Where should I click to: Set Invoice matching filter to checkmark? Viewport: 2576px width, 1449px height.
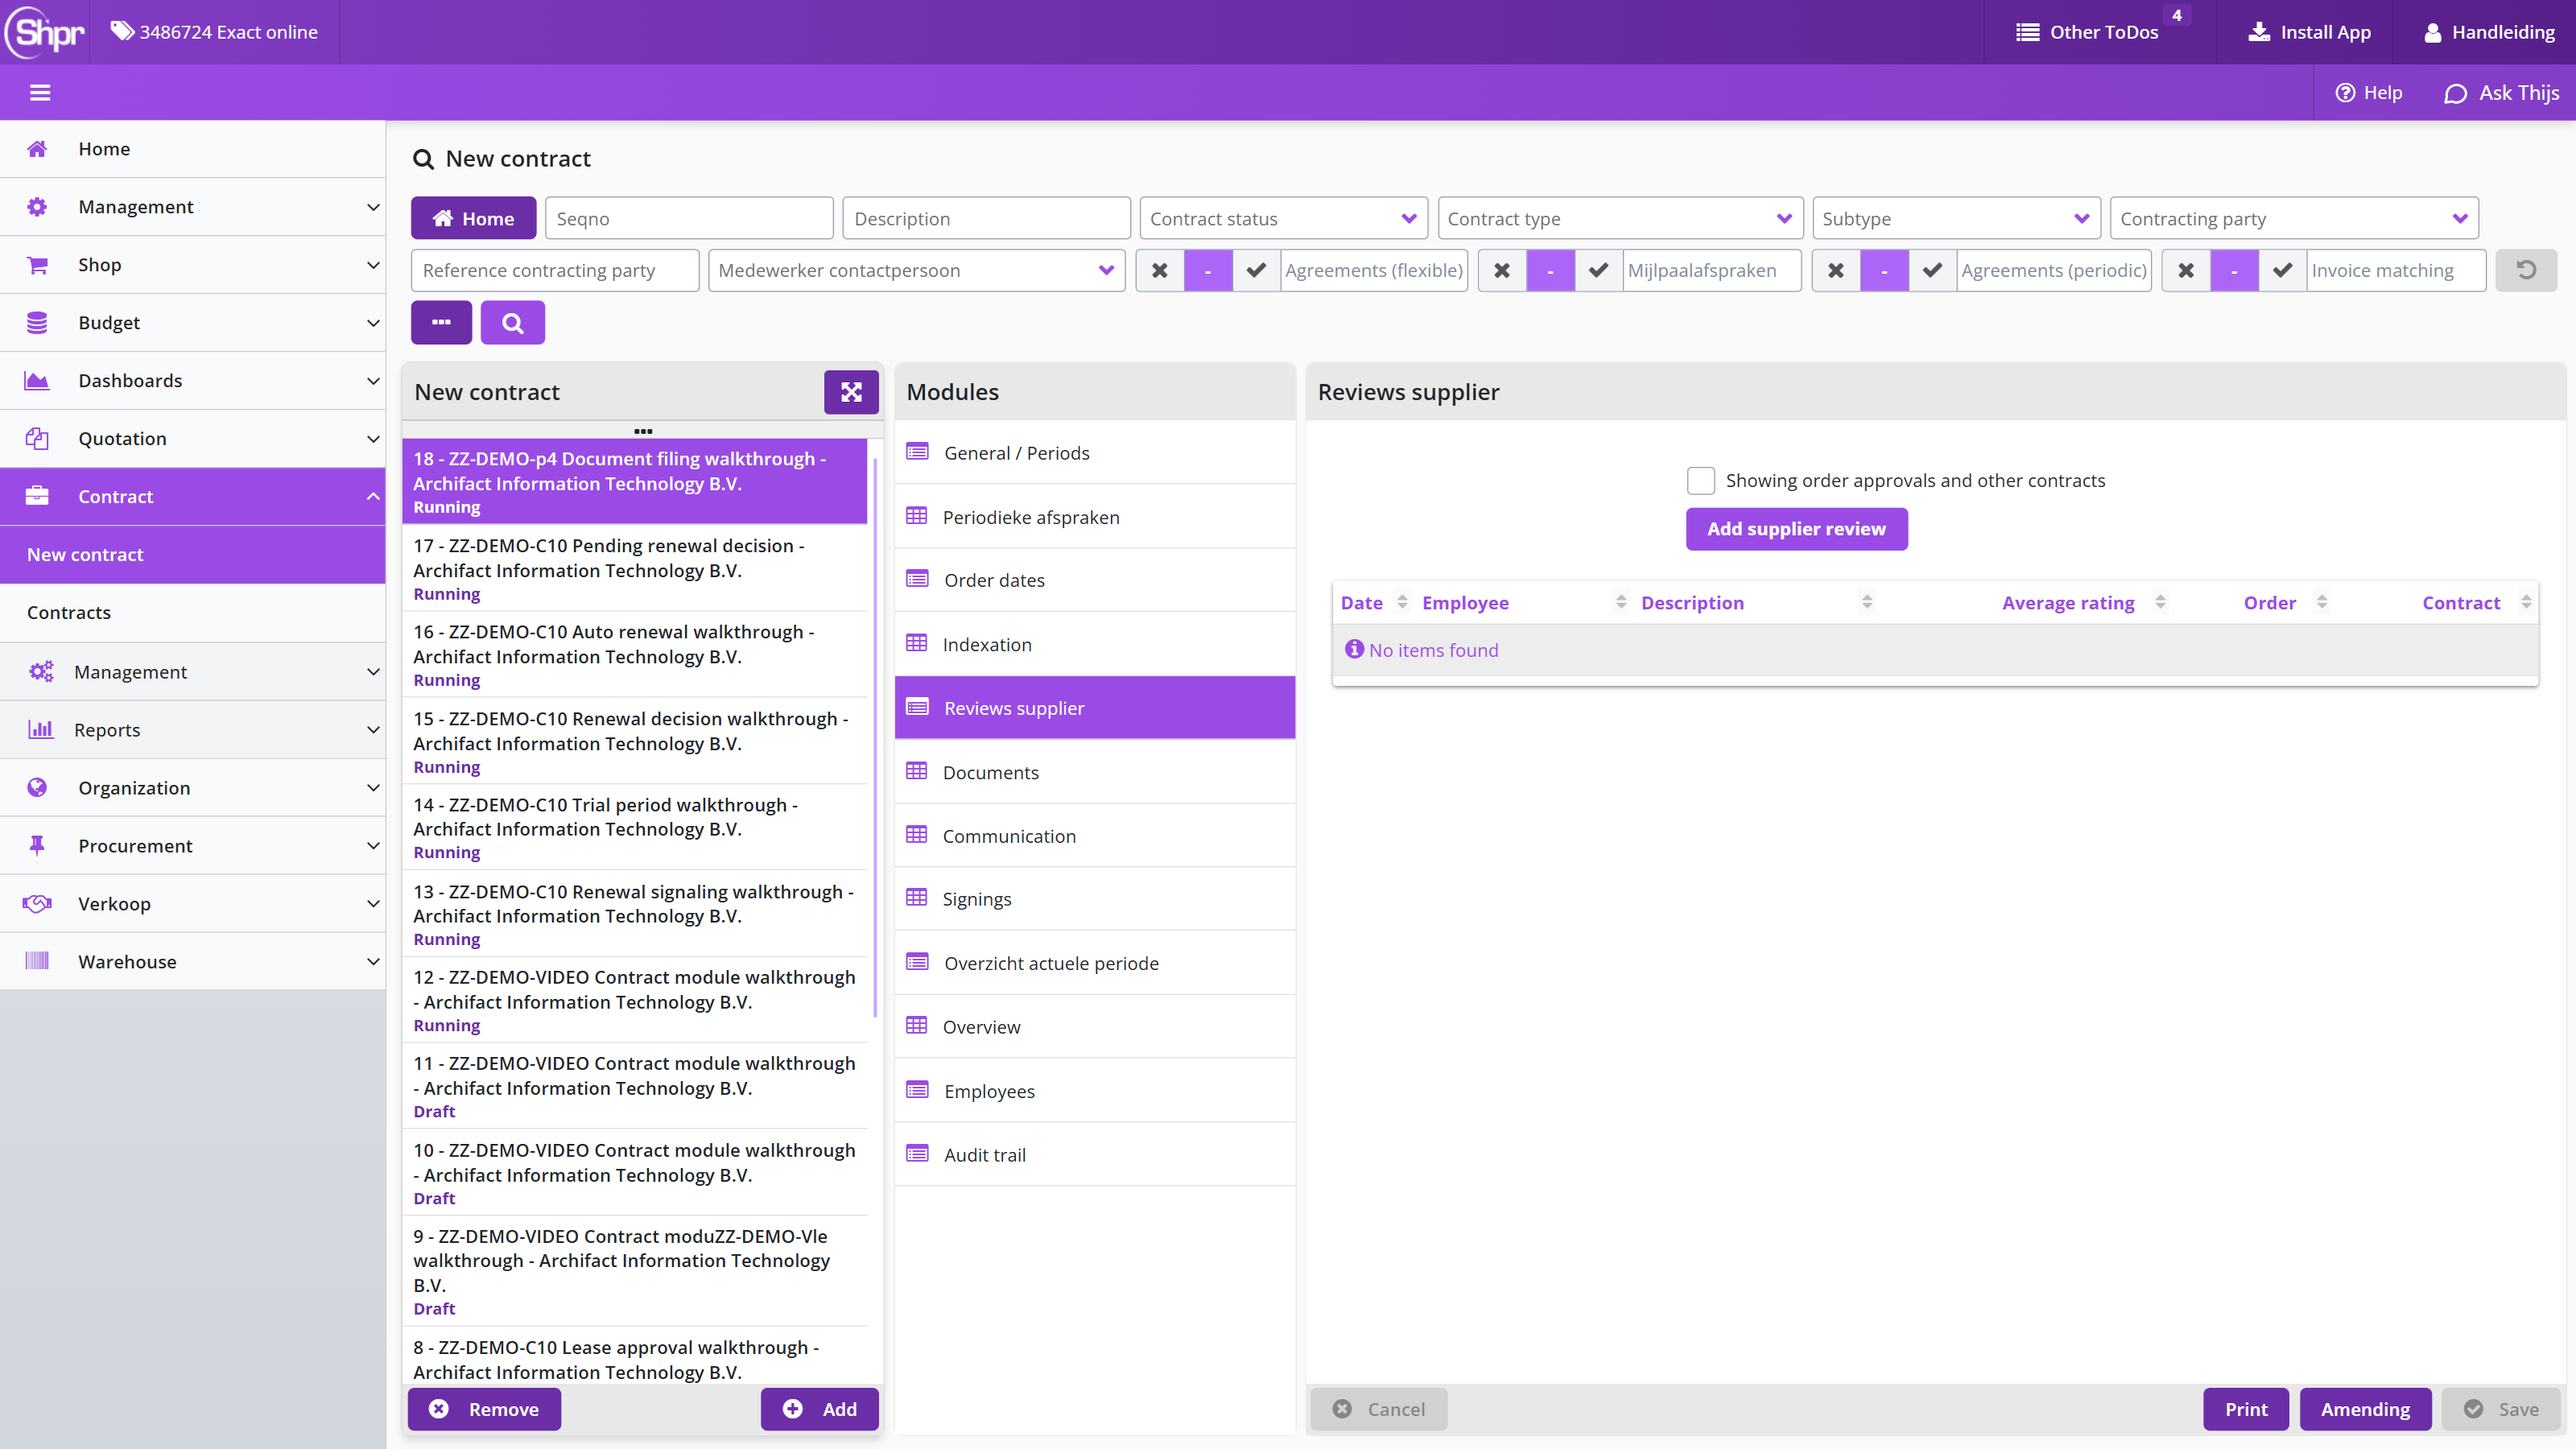click(x=2282, y=270)
